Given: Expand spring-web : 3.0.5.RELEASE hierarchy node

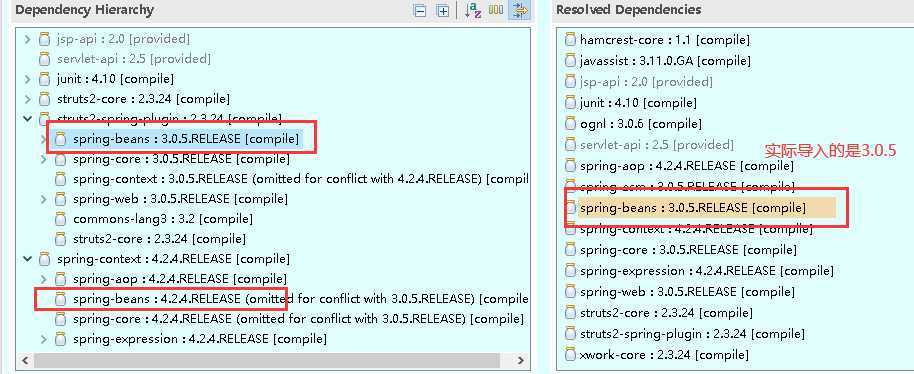Looking at the screenshot, I should [44, 199].
